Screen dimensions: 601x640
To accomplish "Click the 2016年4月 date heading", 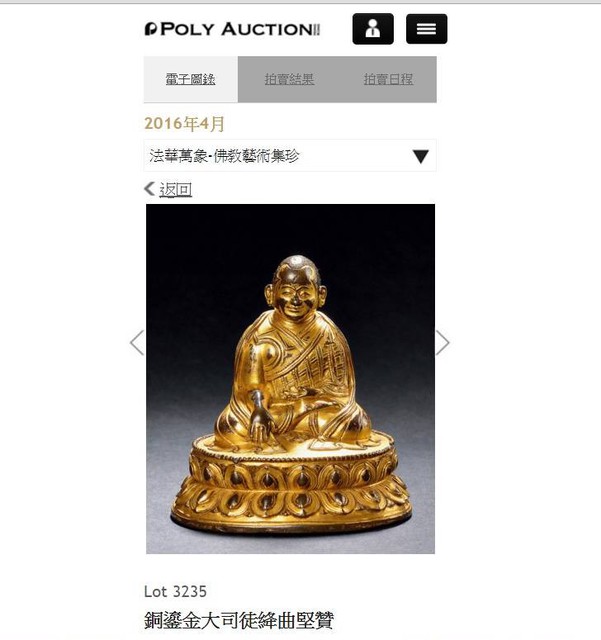I will [184, 123].
